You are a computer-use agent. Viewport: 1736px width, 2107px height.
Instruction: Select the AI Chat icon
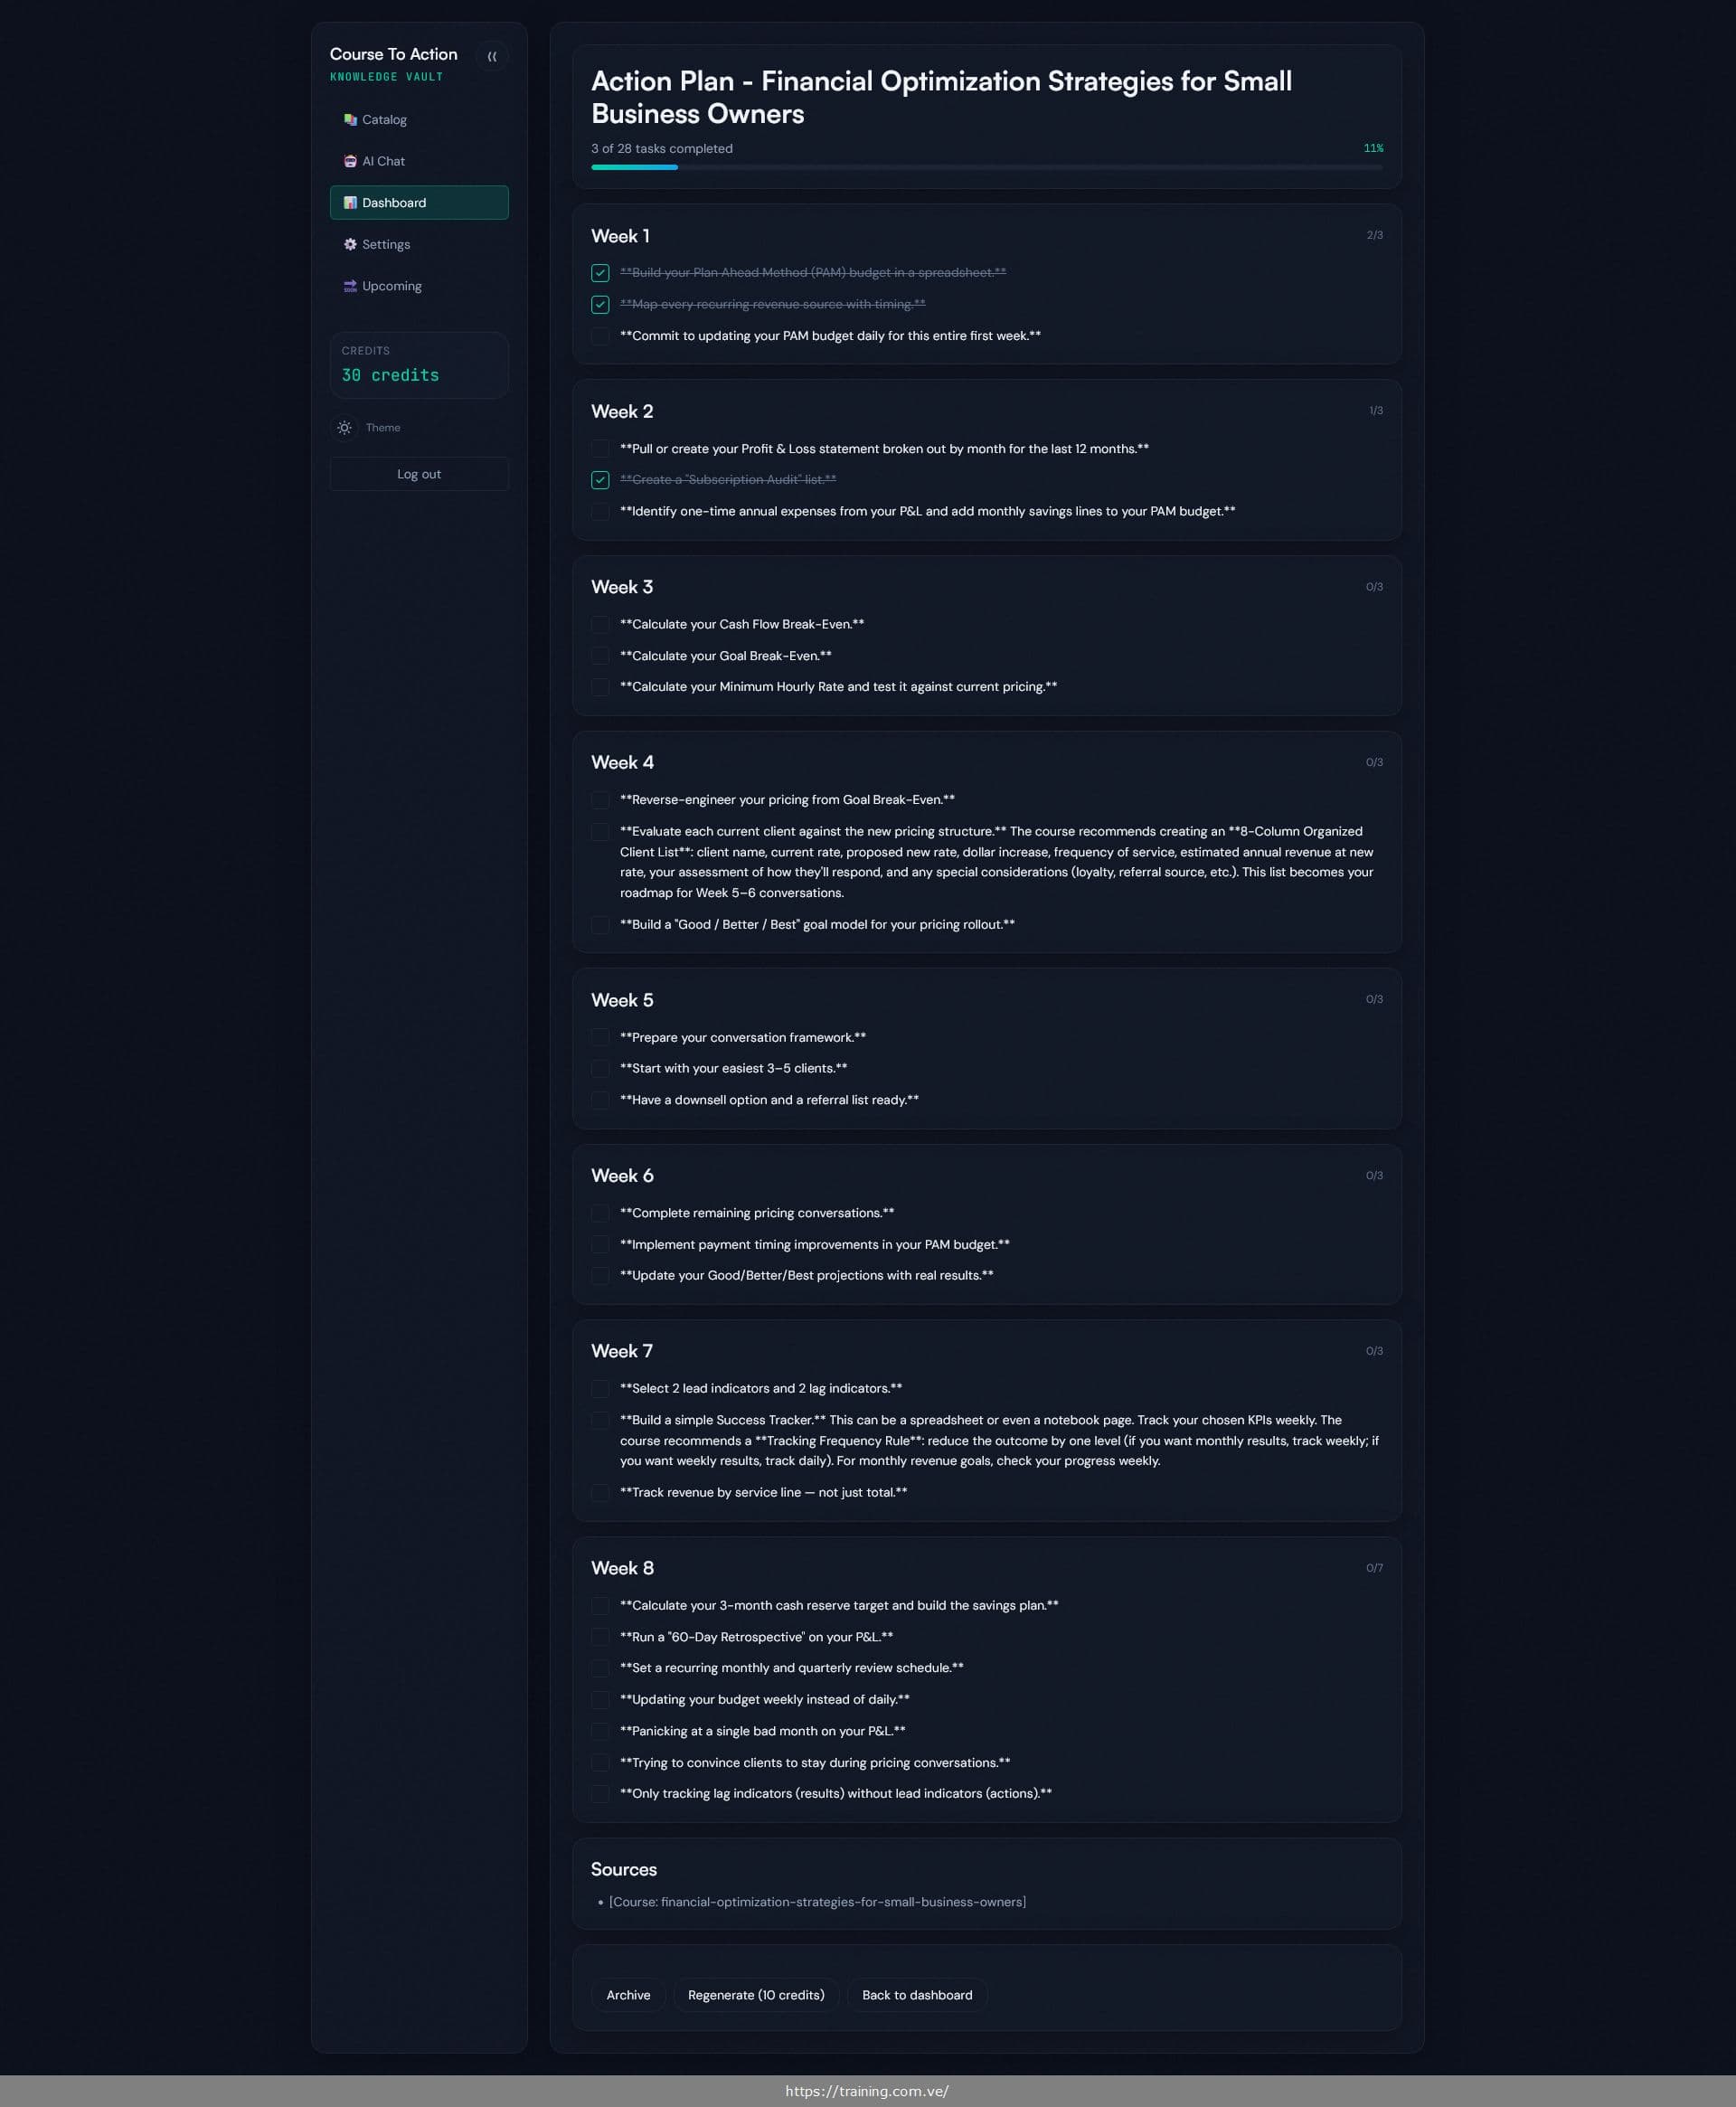tap(349, 161)
